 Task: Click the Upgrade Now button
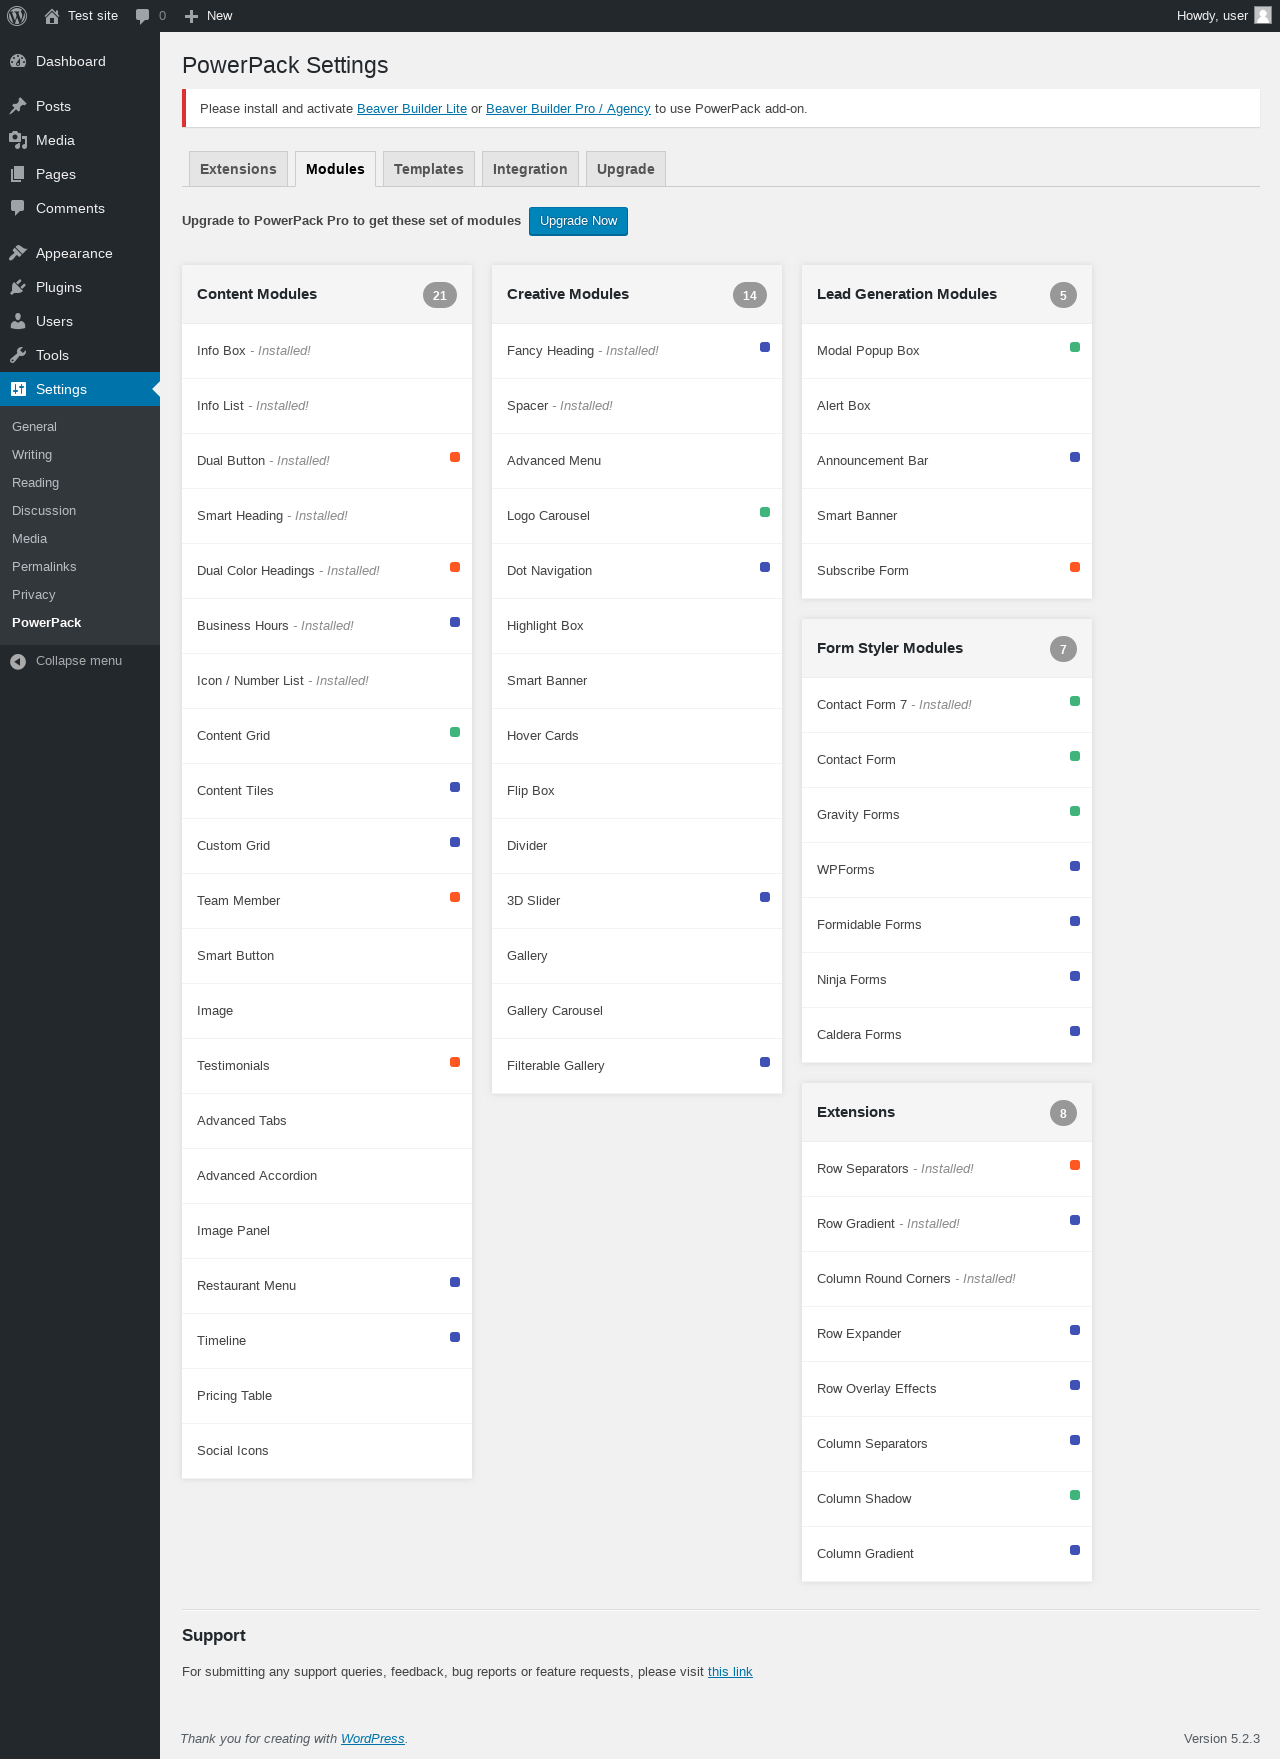tap(578, 221)
